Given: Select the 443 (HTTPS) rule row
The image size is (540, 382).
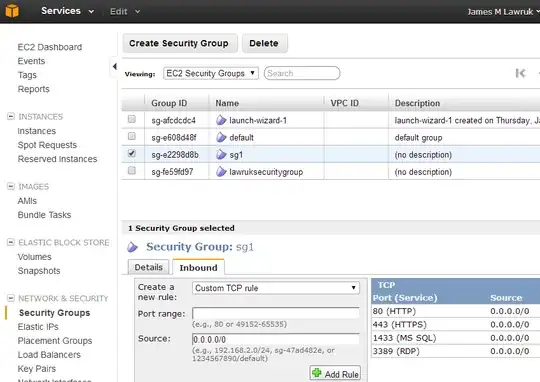Looking at the screenshot, I should 456,324.
